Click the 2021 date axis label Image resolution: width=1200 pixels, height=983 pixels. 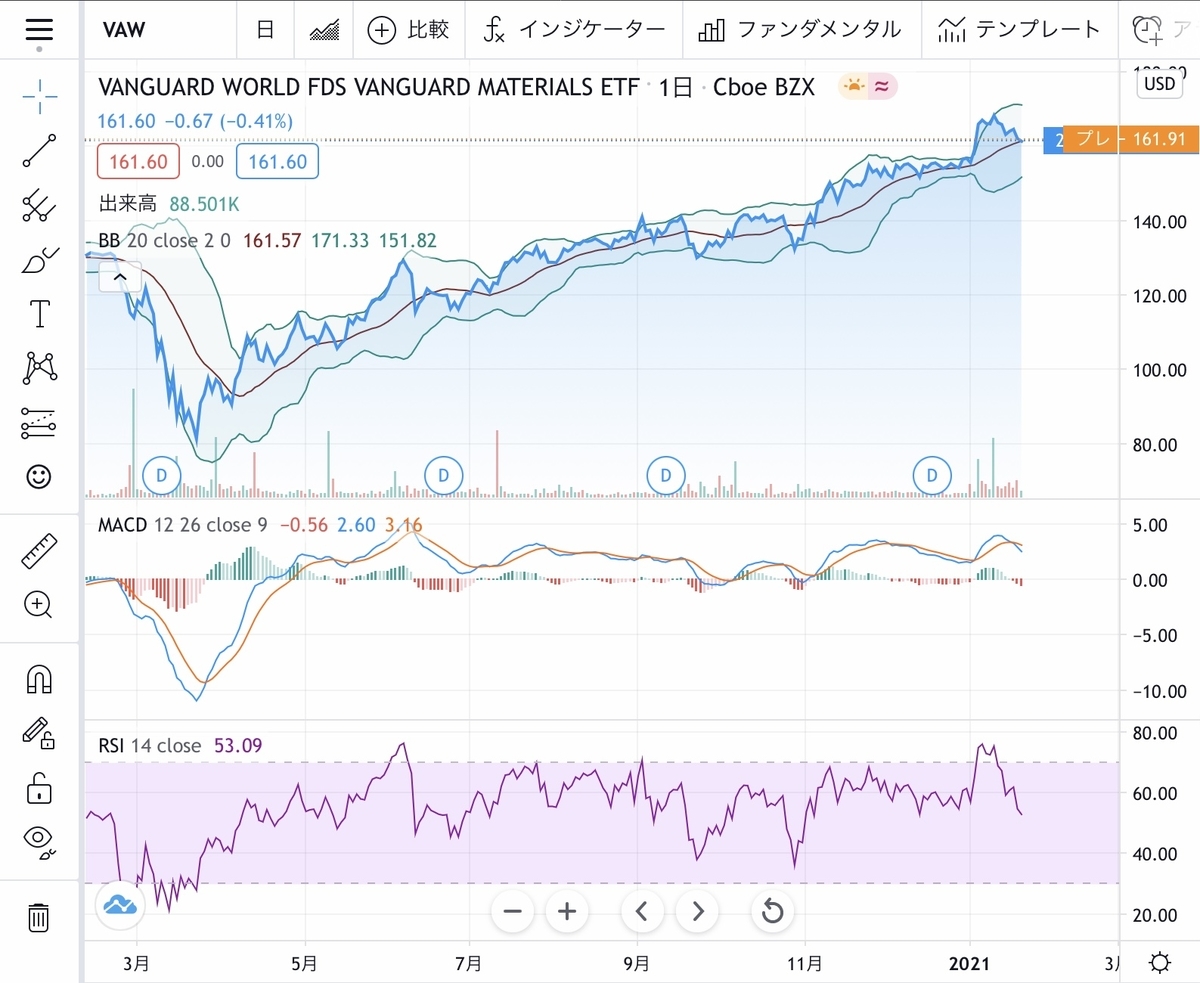click(x=968, y=963)
